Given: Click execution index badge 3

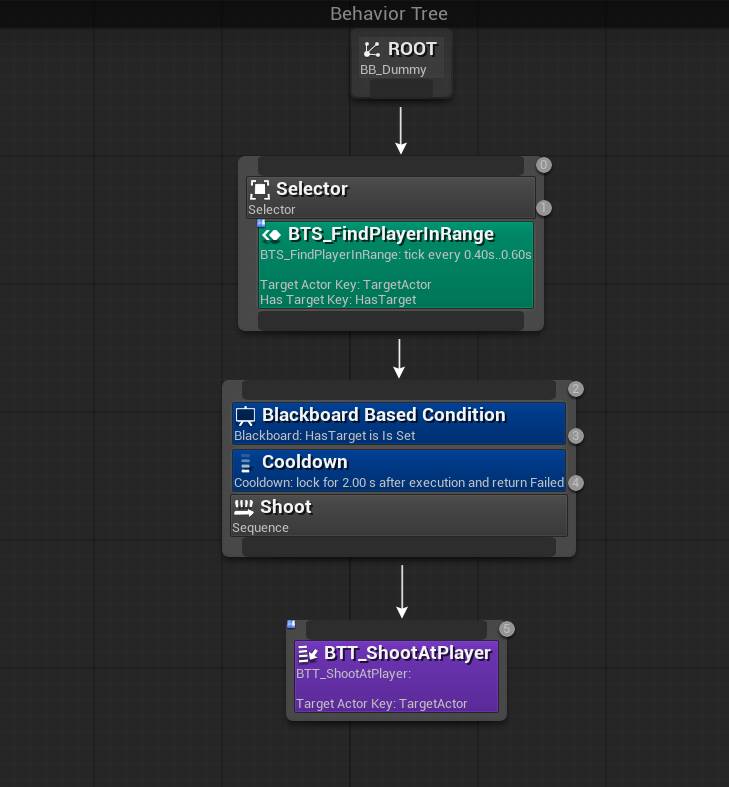Looking at the screenshot, I should tap(575, 436).
